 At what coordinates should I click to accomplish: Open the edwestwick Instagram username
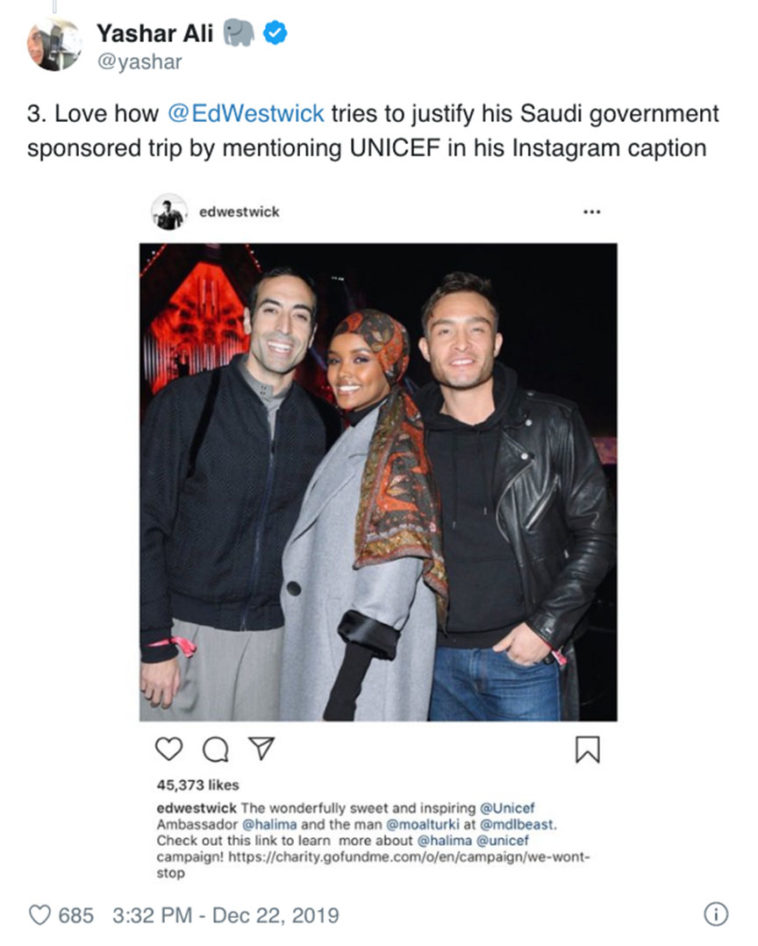point(240,212)
